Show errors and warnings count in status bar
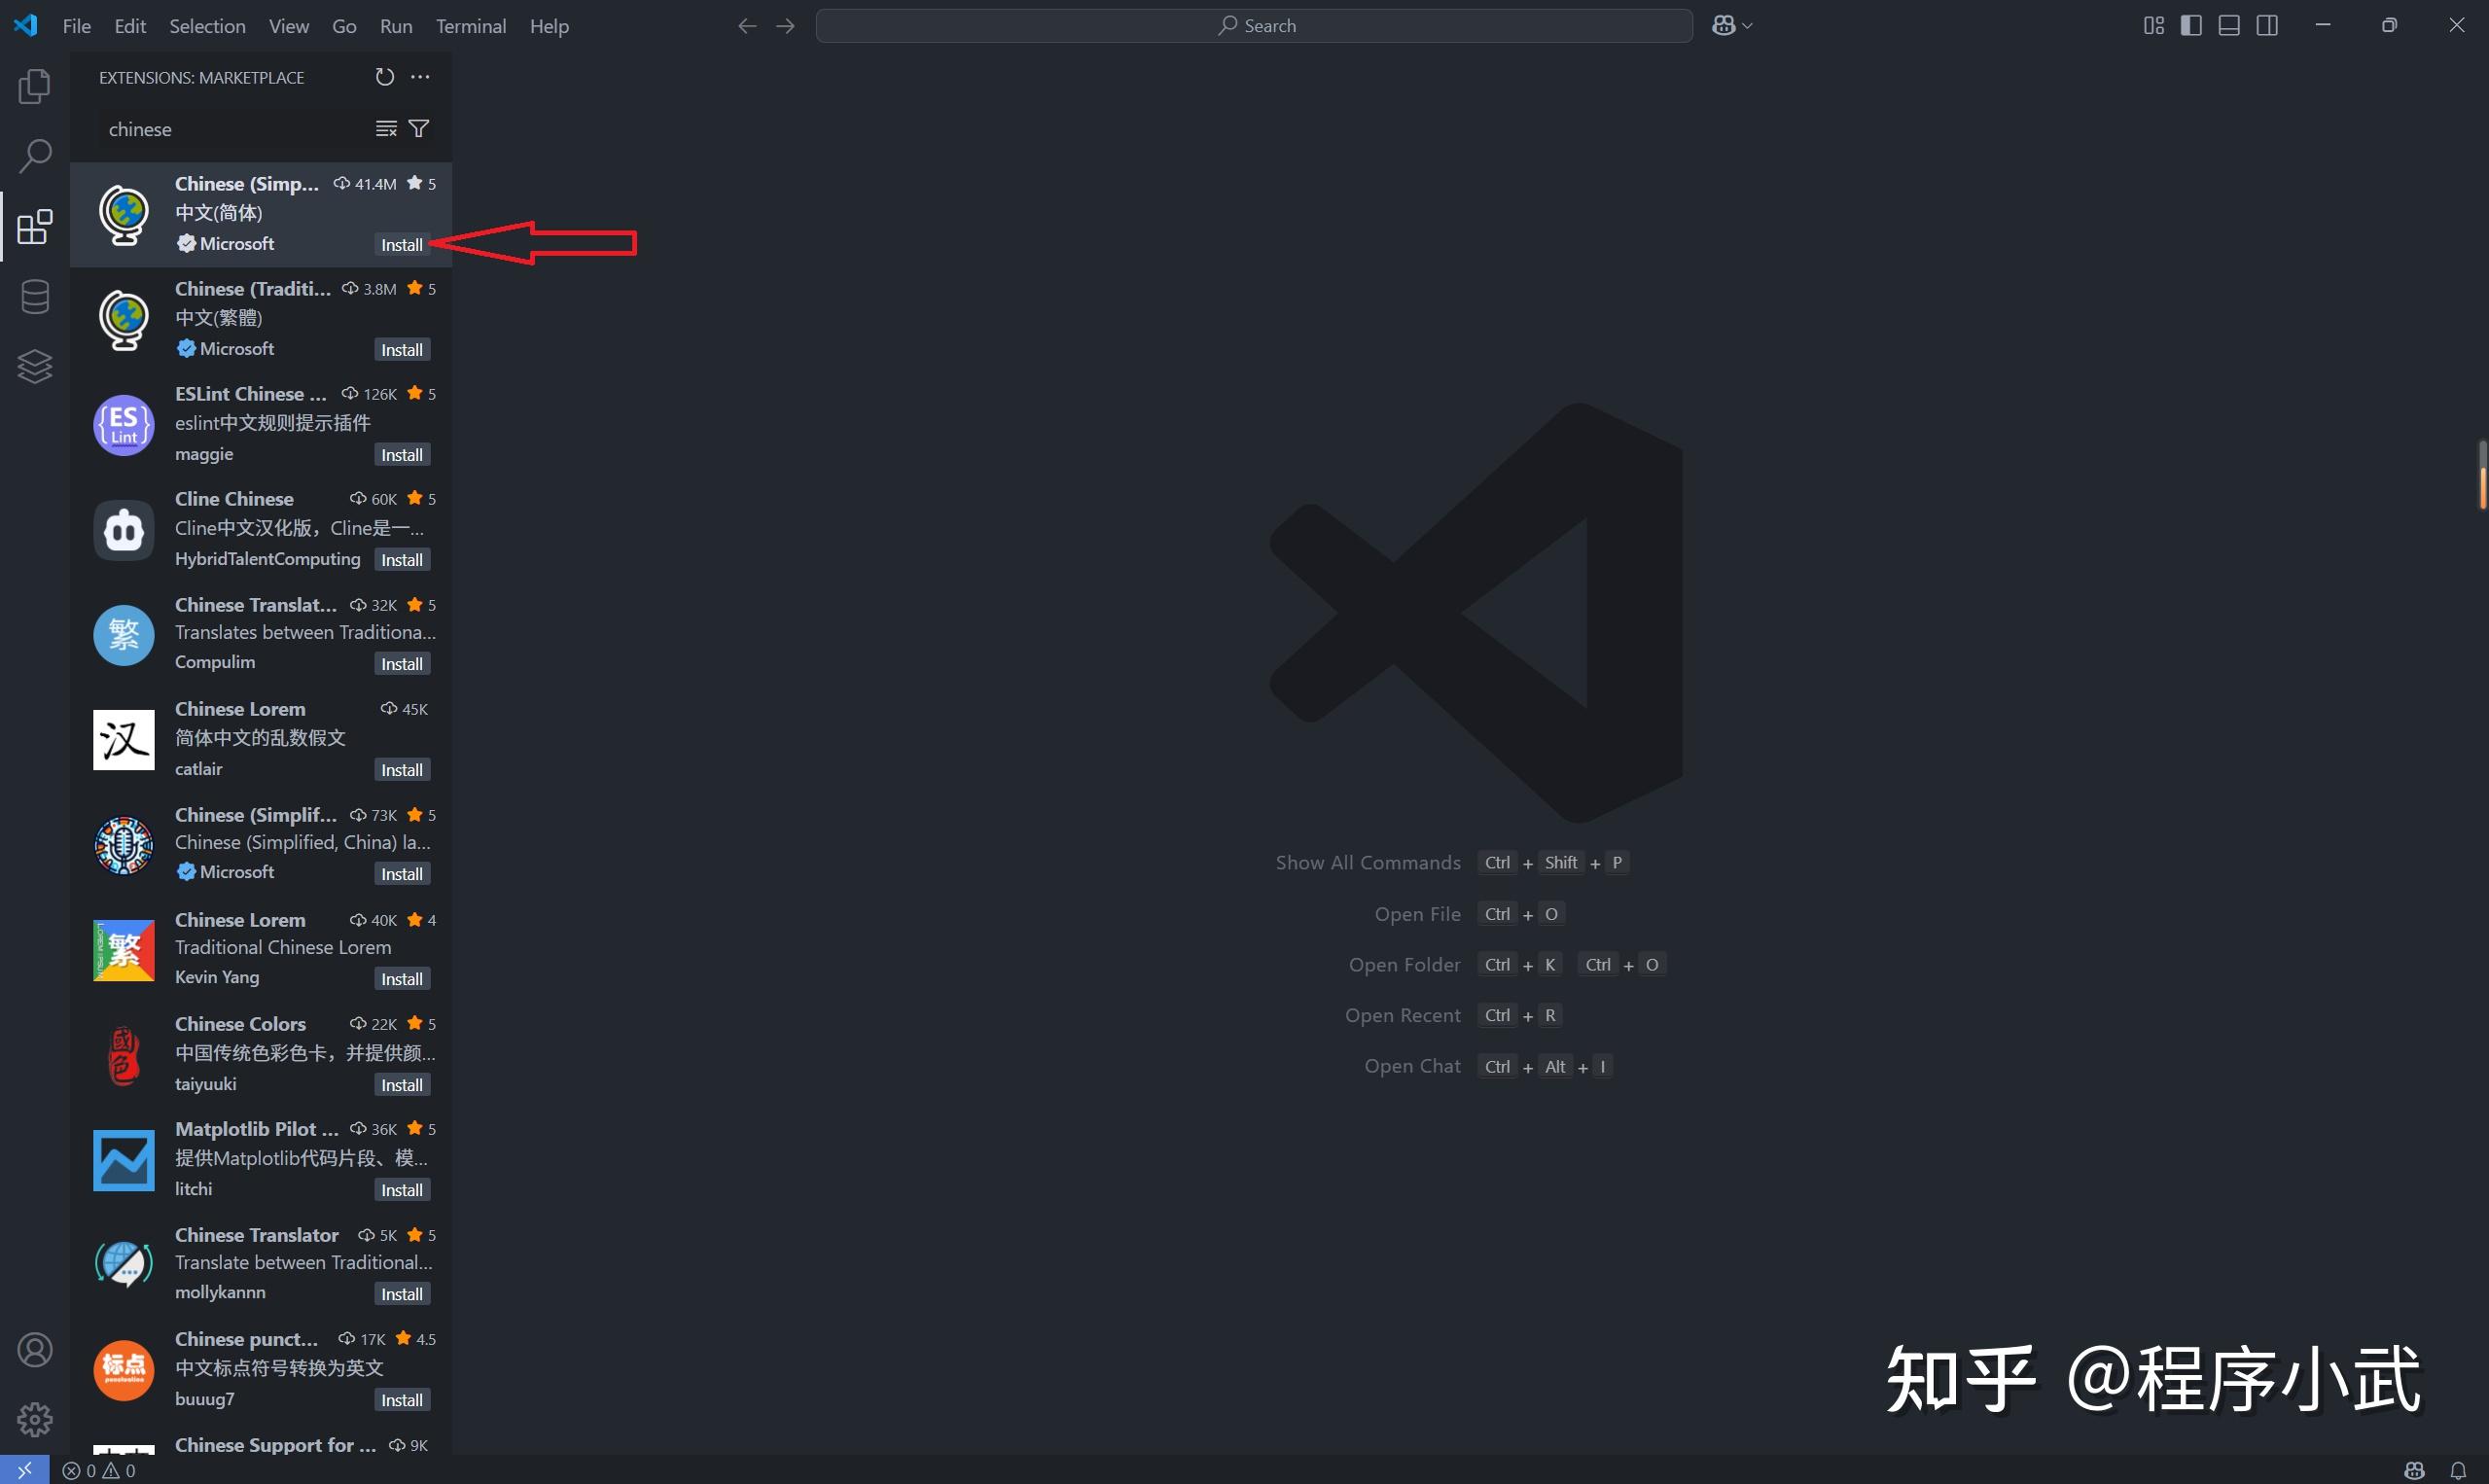The width and height of the screenshot is (2489, 1484). tap(99, 1470)
